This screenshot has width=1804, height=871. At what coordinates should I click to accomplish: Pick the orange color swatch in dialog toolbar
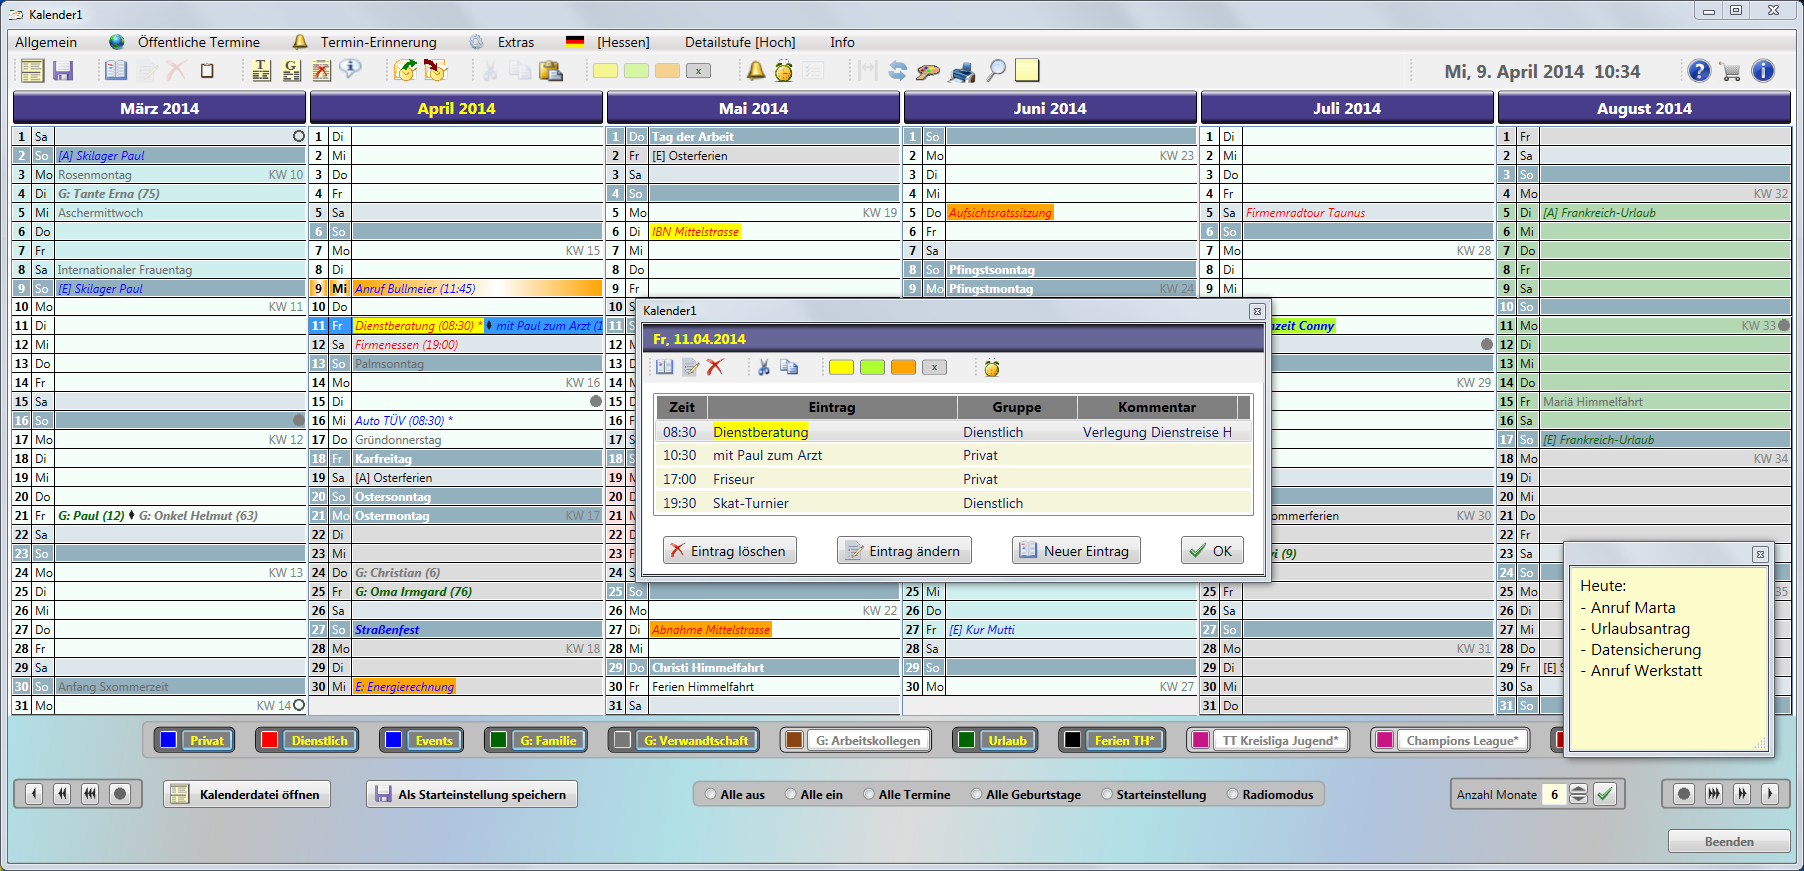click(x=903, y=368)
